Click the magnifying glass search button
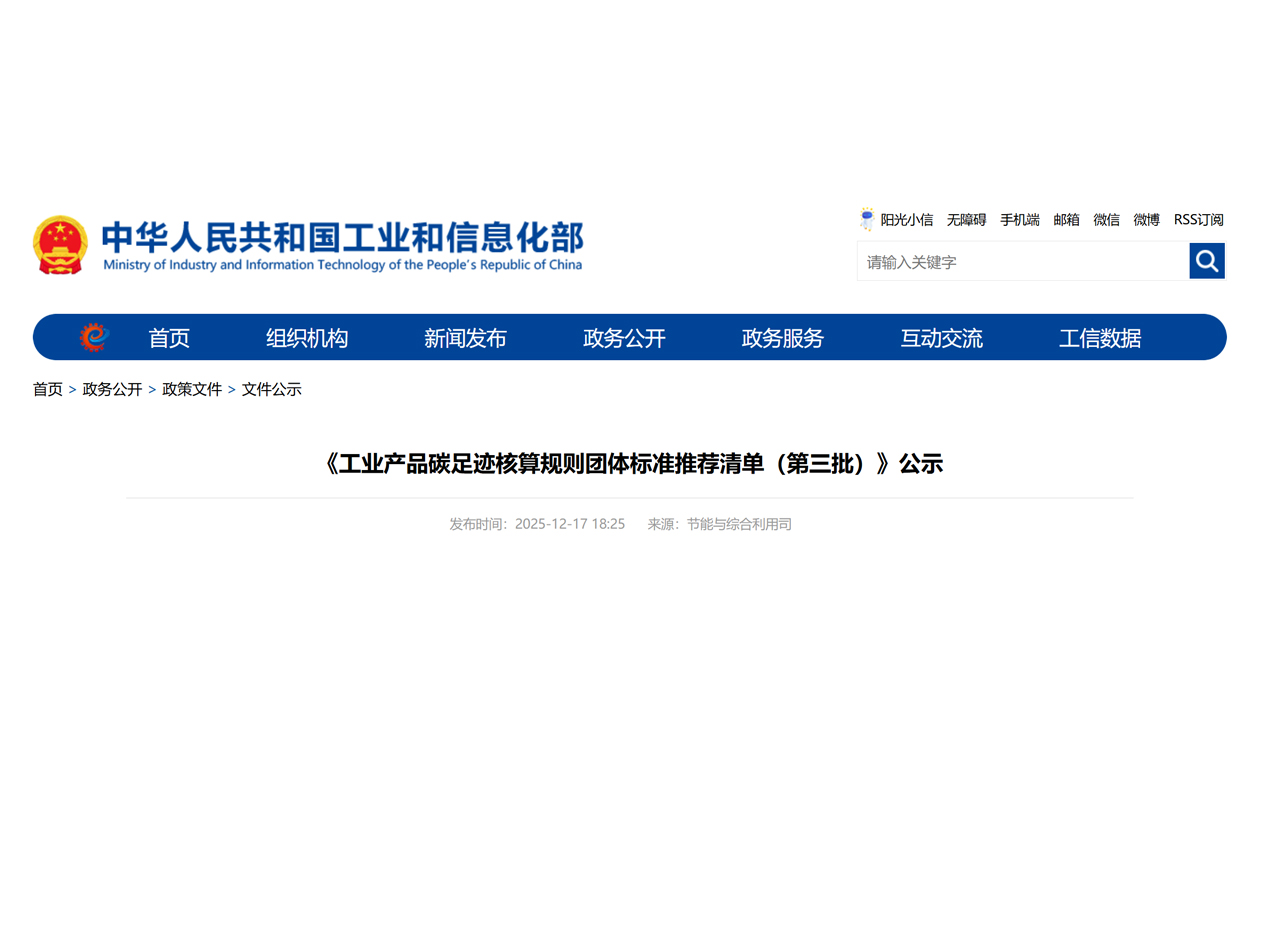 coord(1206,261)
